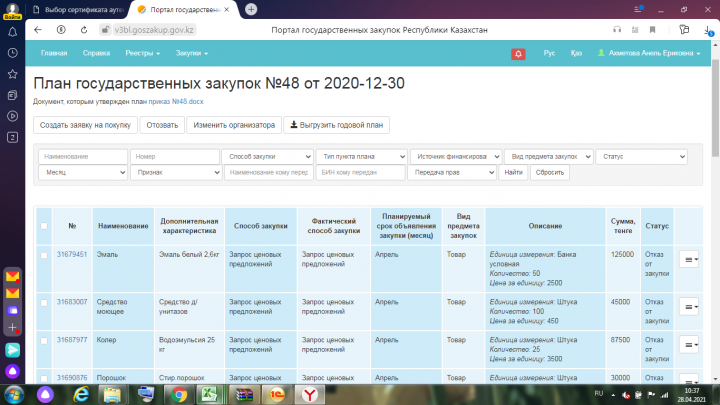Screen dimensions: 720x405
Task: Open Chrome from the taskbar
Action: click(x=179, y=394)
